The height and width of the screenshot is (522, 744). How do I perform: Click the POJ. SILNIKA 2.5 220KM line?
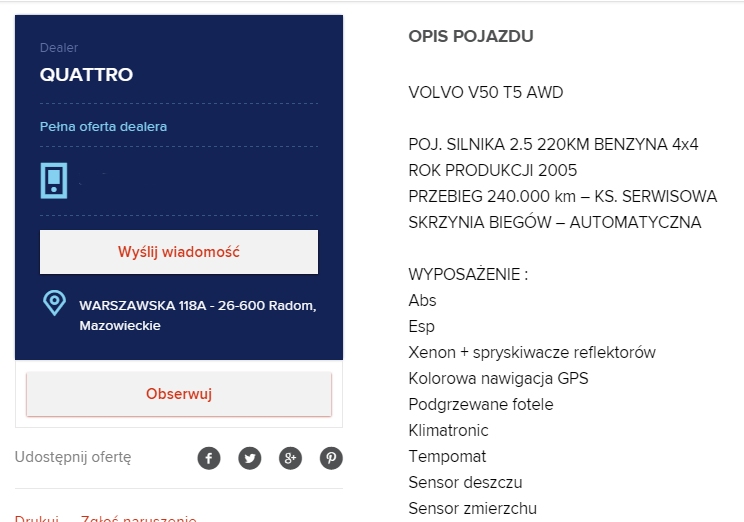click(x=553, y=144)
